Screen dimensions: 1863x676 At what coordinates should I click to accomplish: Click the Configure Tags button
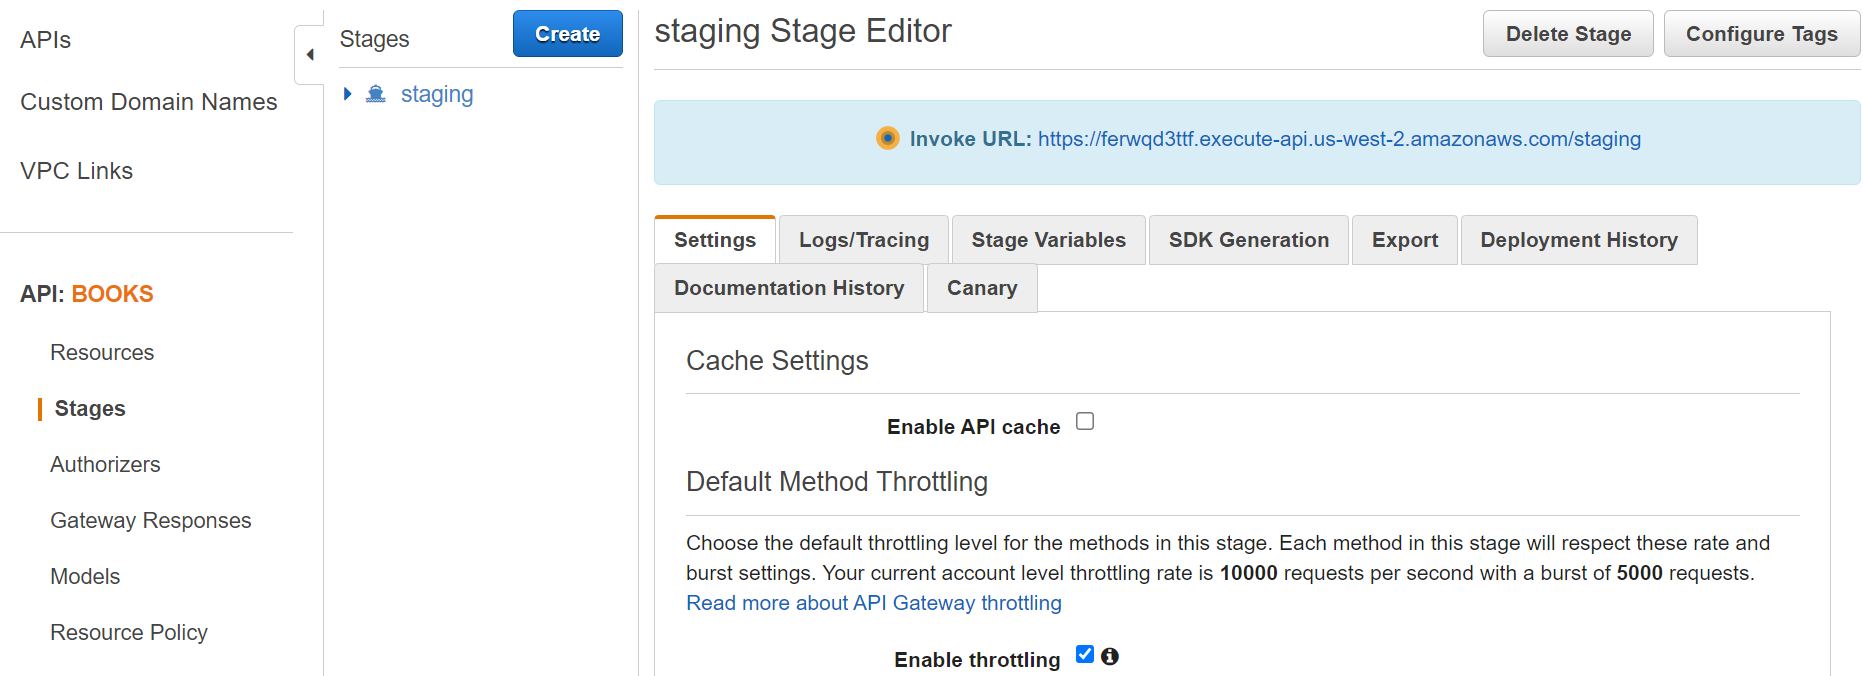click(x=1761, y=34)
